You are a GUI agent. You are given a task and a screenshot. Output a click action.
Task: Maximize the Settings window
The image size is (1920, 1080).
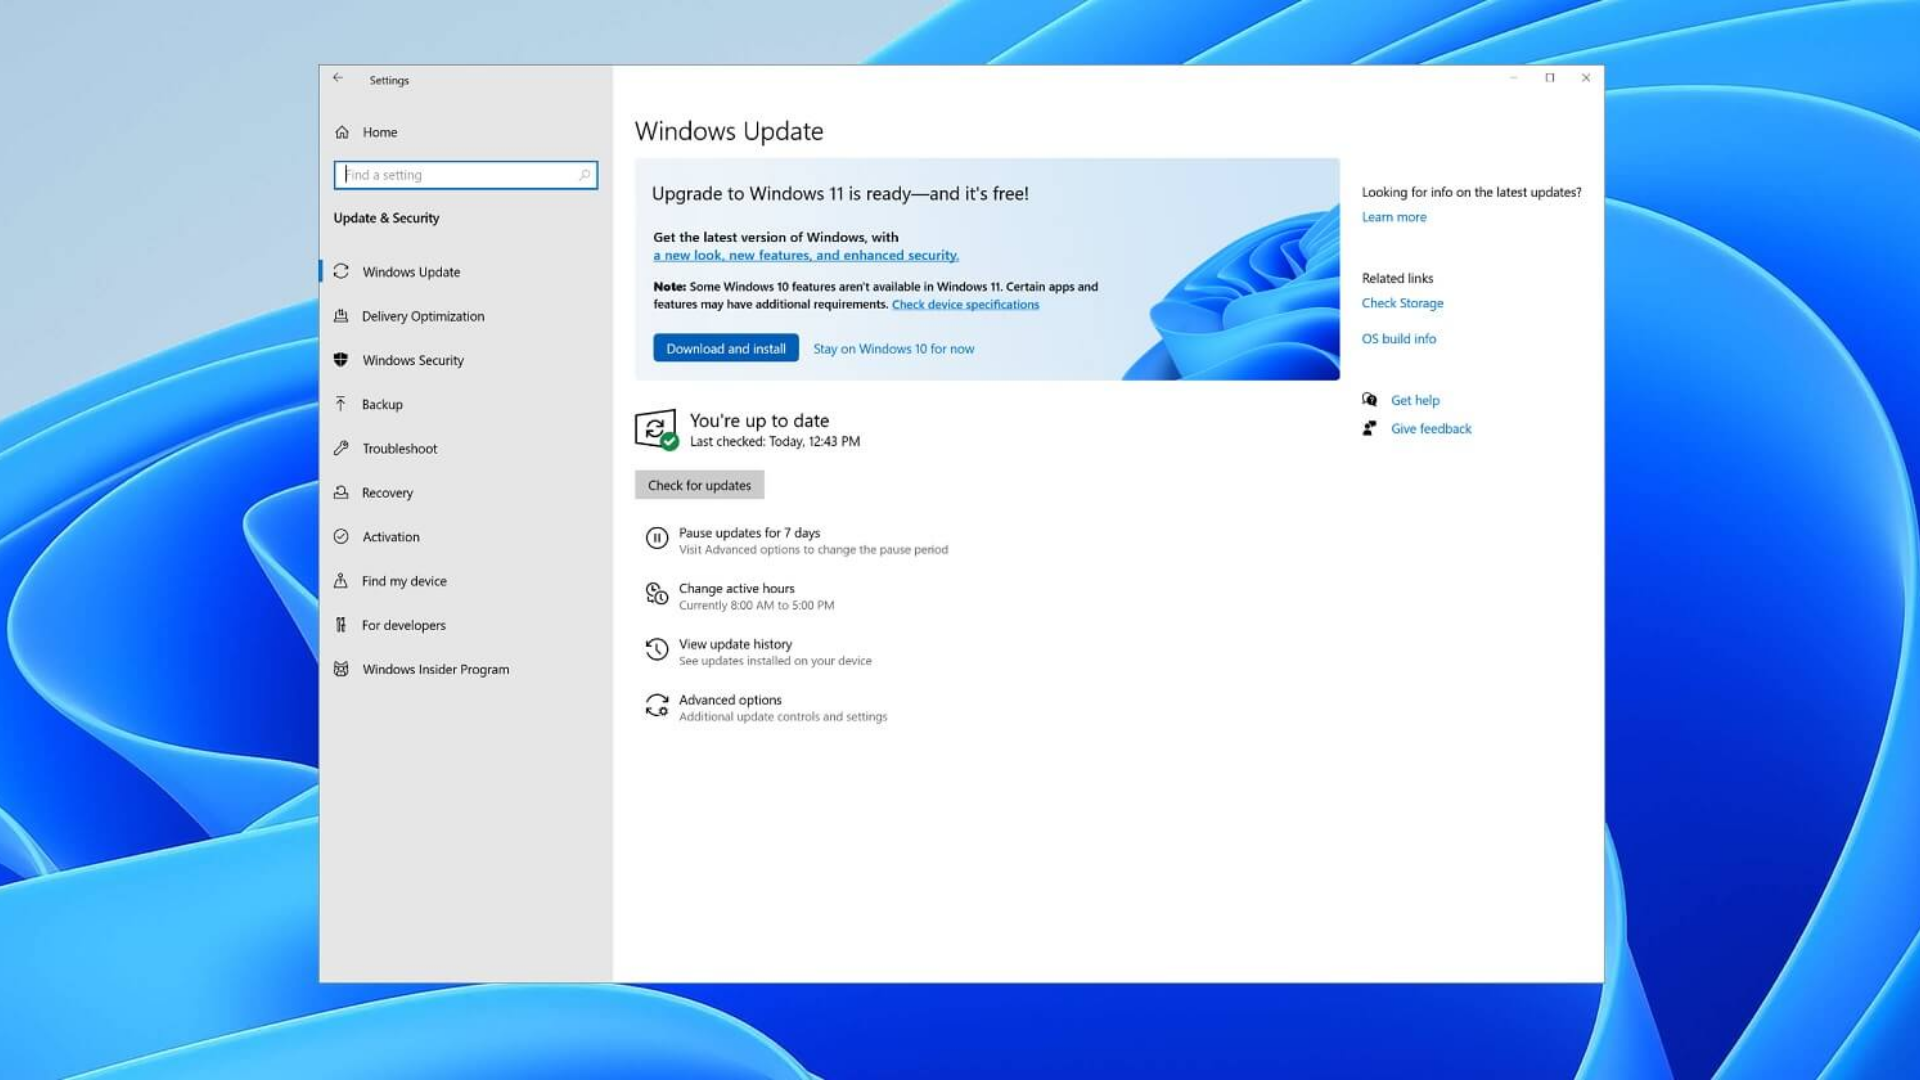point(1550,78)
